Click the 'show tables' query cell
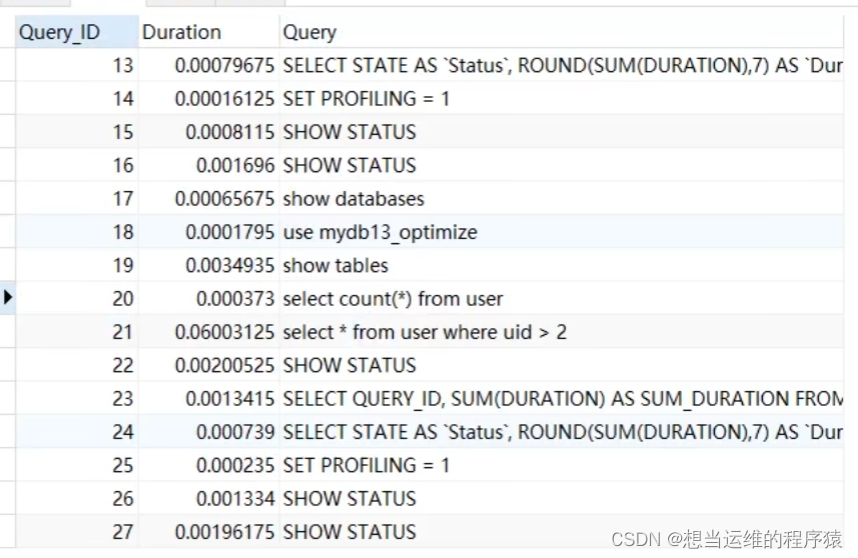This screenshot has height=558, width=858. tap(335, 265)
